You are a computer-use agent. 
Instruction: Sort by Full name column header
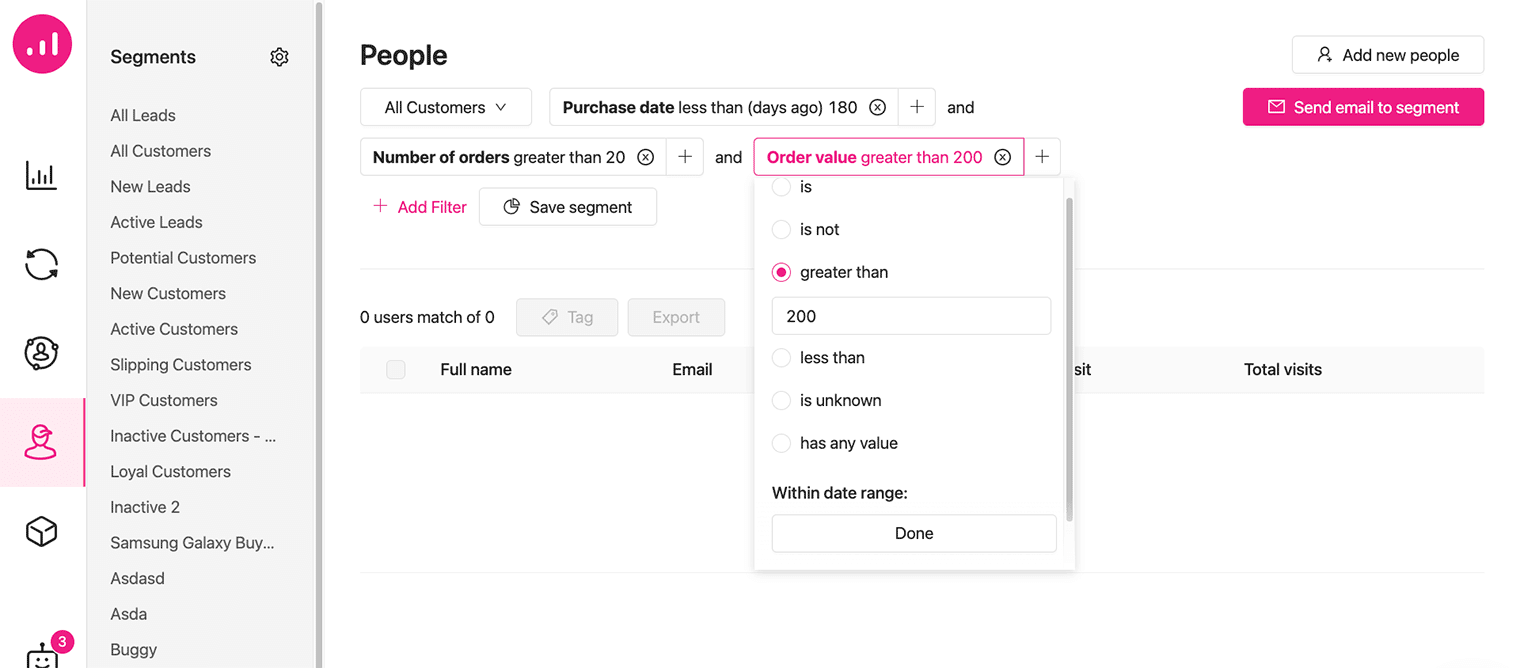(476, 369)
